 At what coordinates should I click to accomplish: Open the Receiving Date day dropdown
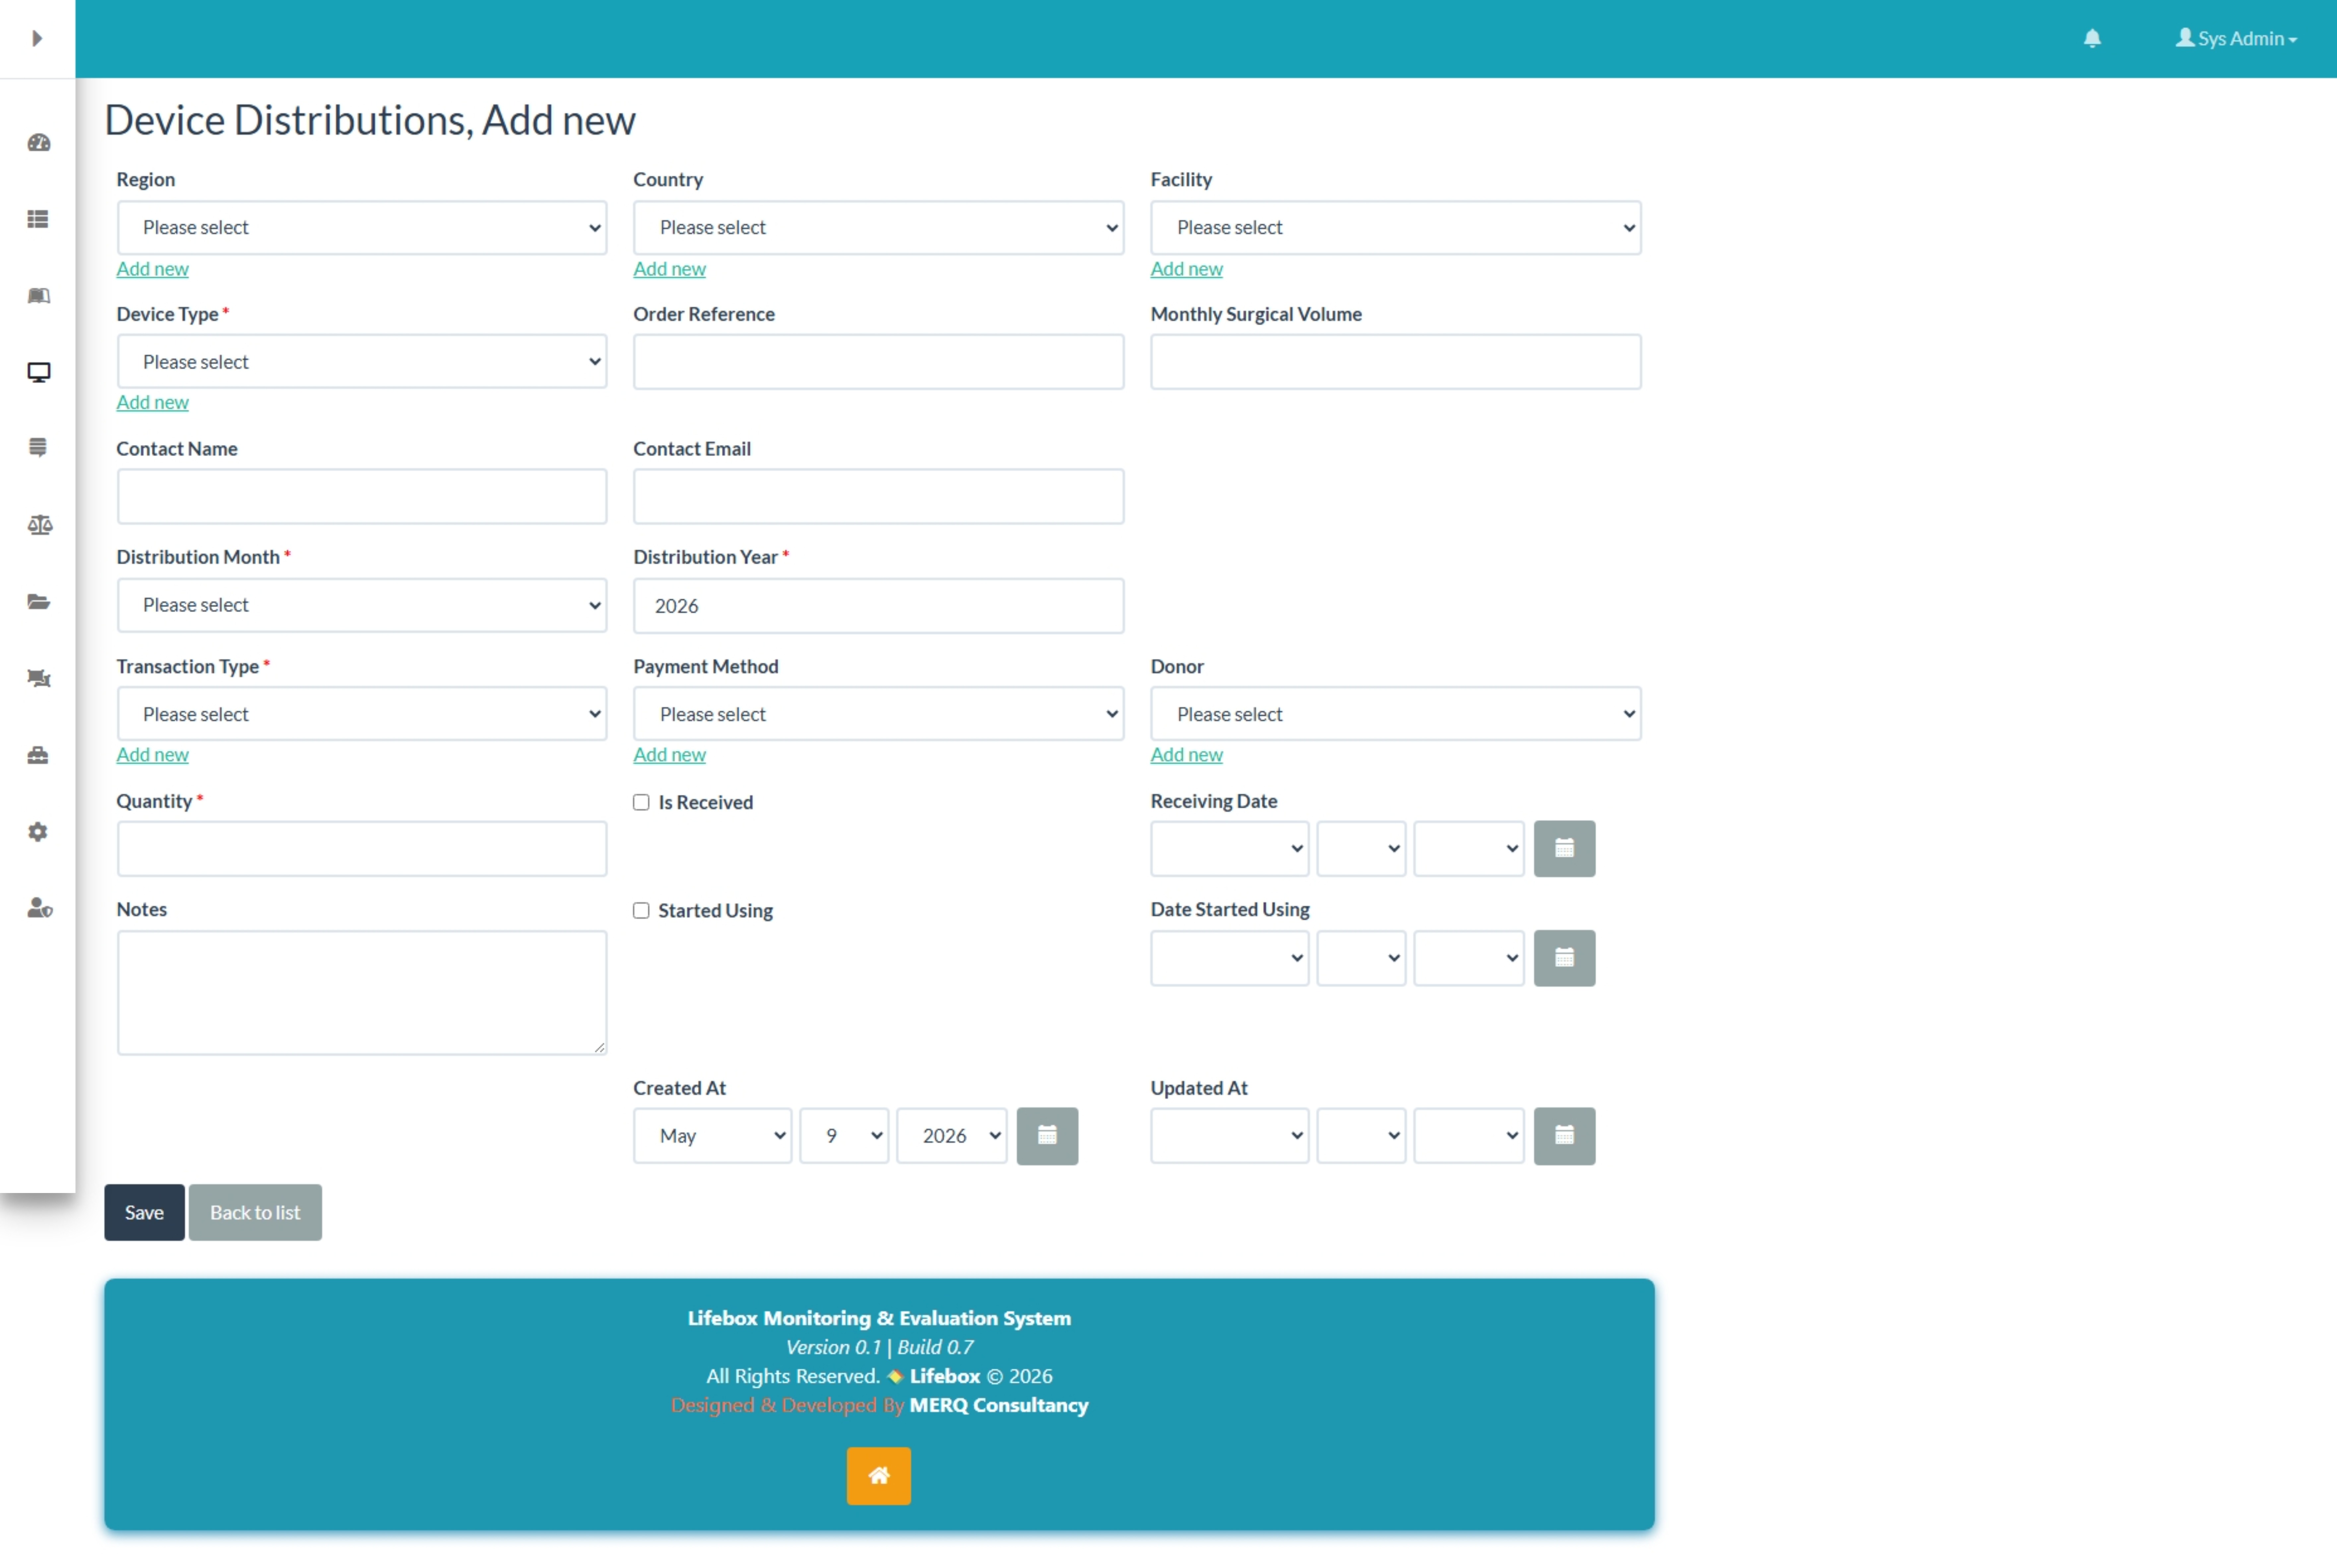1361,849
